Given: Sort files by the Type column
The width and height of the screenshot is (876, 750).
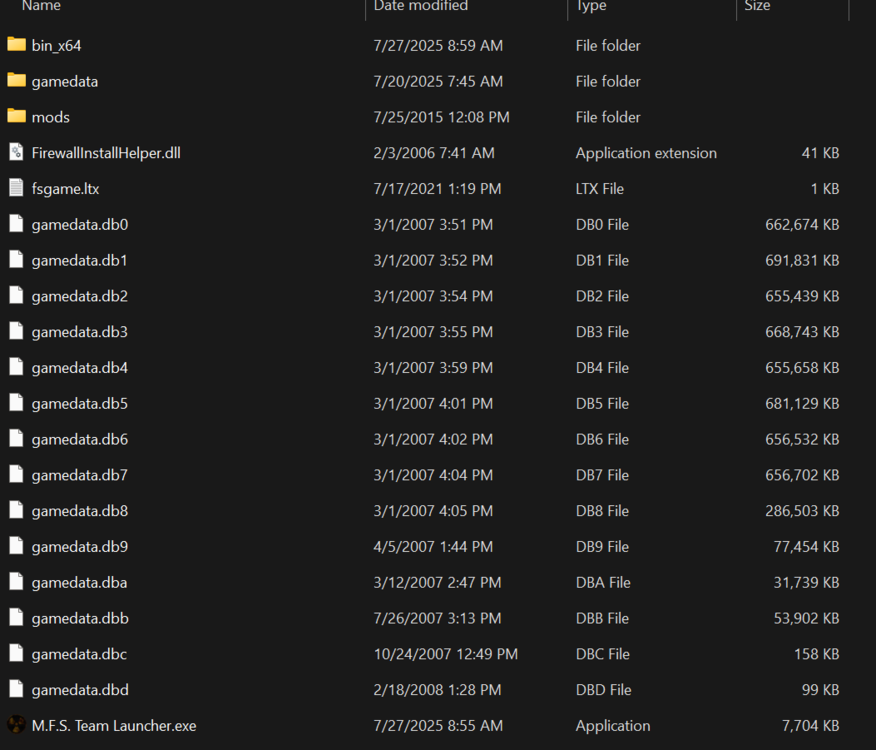Looking at the screenshot, I should tap(591, 7).
